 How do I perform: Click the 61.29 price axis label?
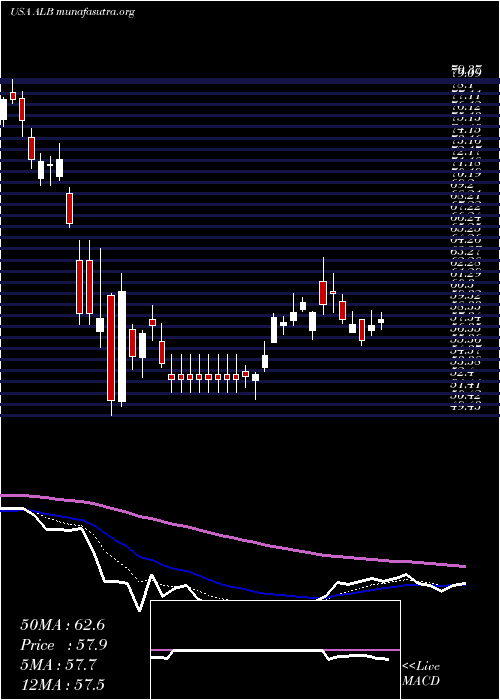pyautogui.click(x=466, y=273)
